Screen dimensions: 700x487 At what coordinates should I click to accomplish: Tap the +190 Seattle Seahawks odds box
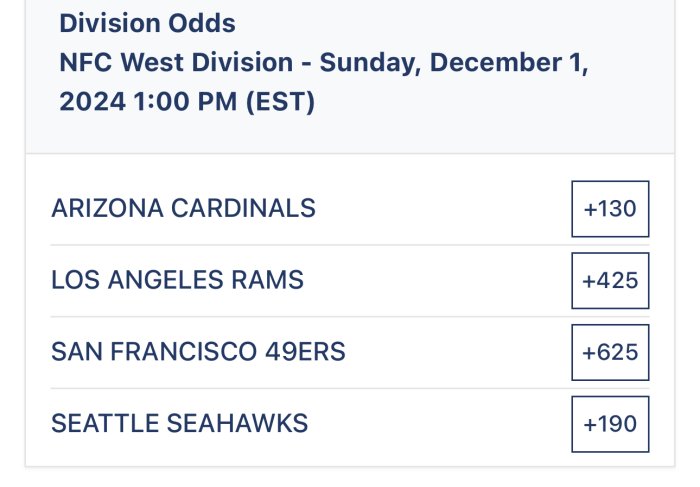pyautogui.click(x=610, y=424)
